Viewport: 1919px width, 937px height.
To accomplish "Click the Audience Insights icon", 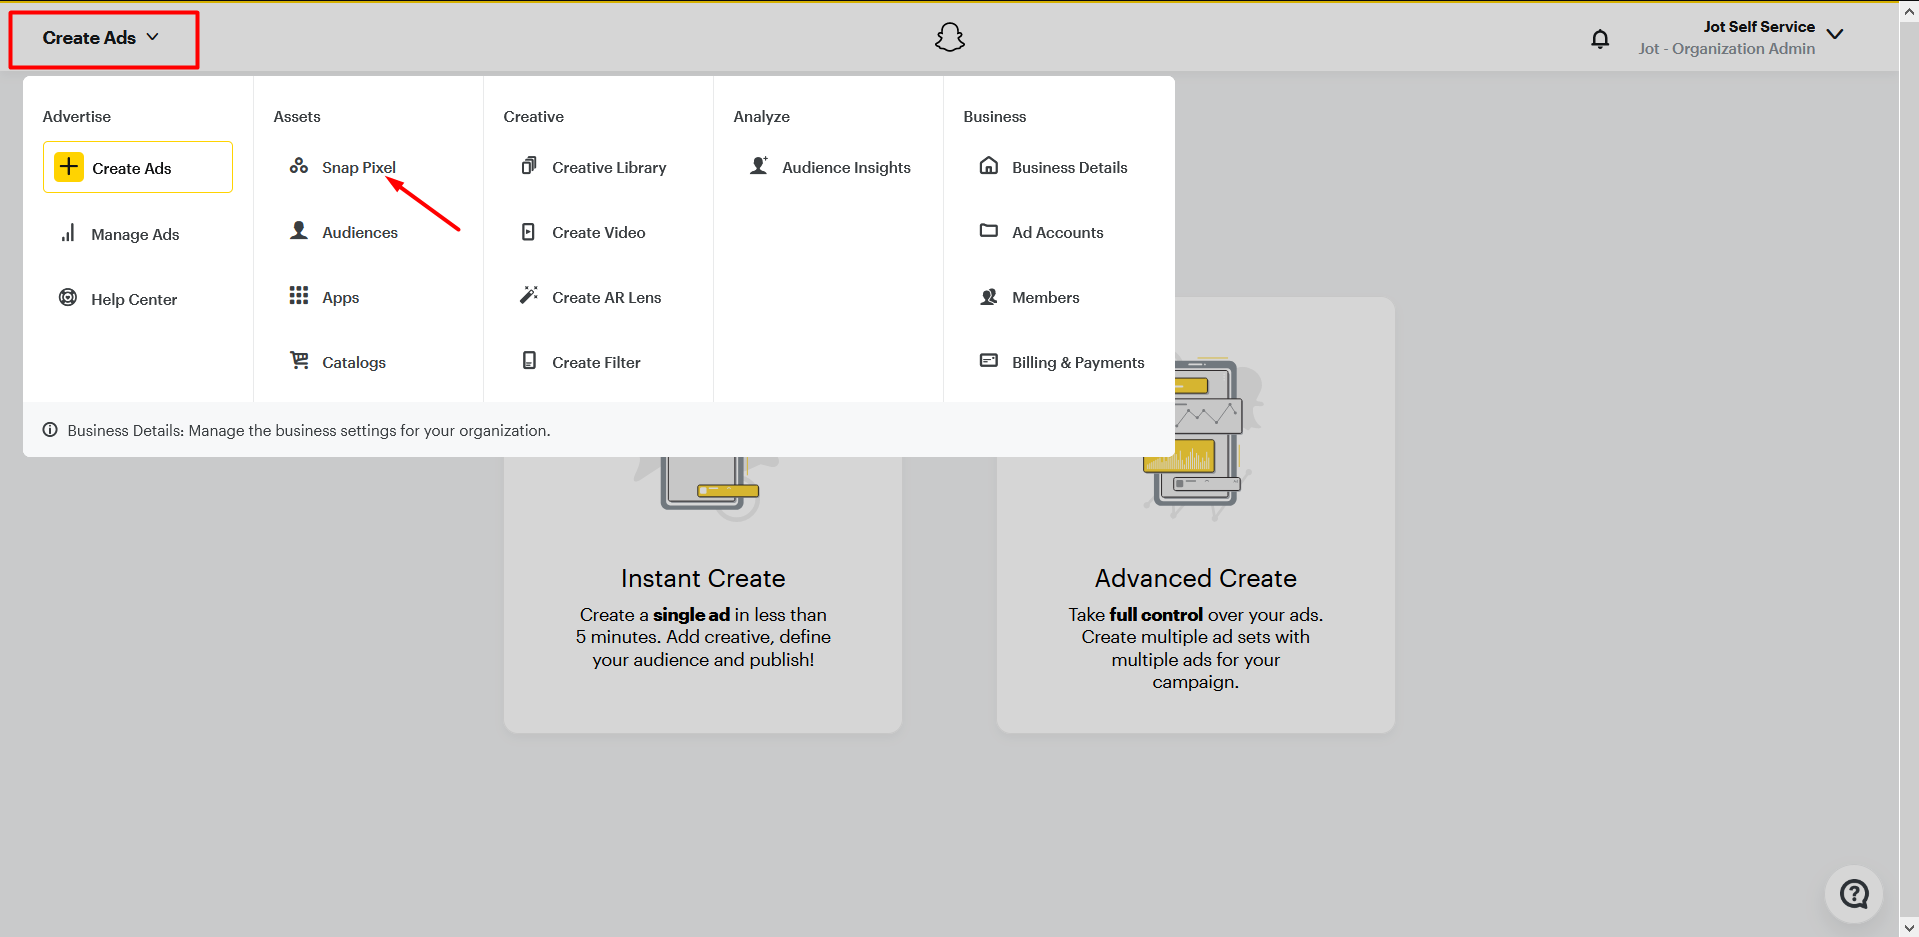I will 759,166.
